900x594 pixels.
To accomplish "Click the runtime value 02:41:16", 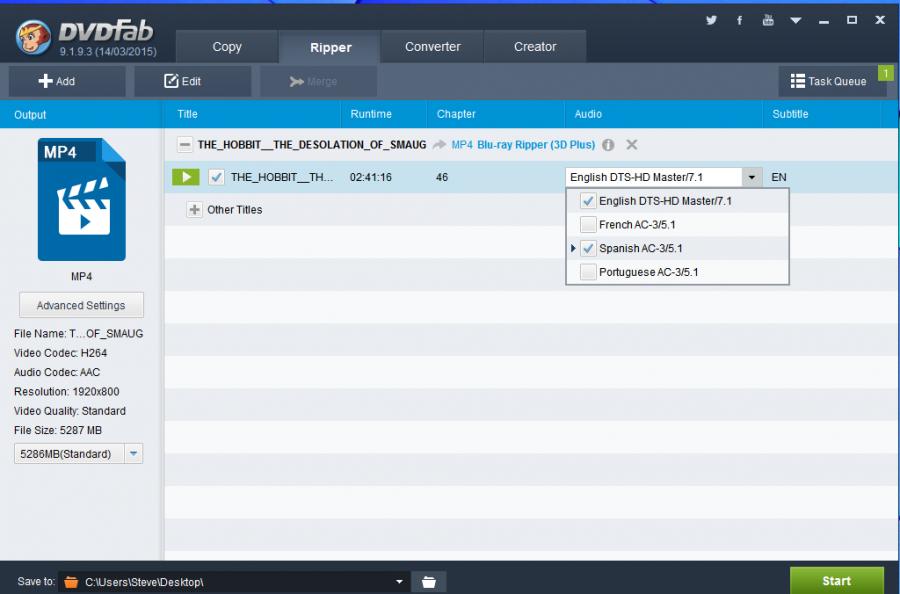I will pyautogui.click(x=371, y=177).
